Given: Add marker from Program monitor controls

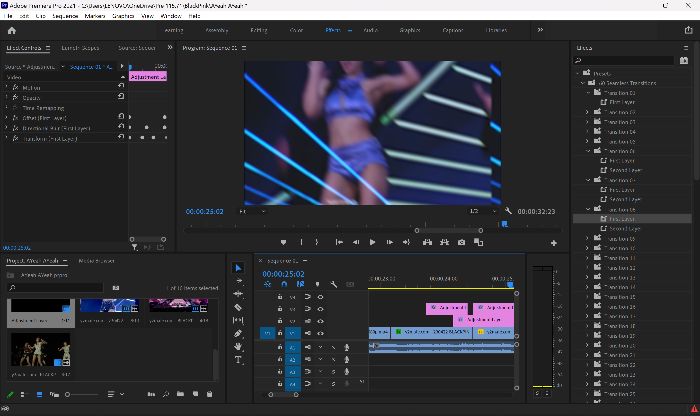Looking at the screenshot, I should (x=283, y=242).
